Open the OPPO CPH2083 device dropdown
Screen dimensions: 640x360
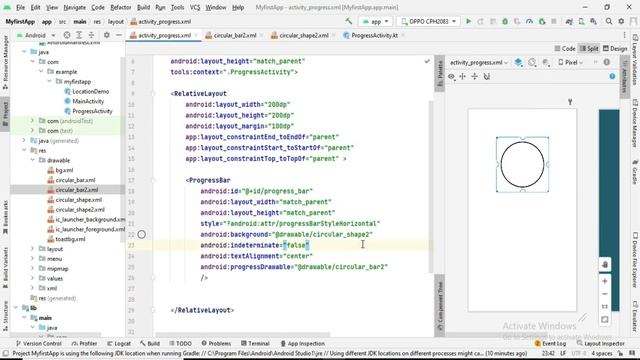[x=428, y=21]
